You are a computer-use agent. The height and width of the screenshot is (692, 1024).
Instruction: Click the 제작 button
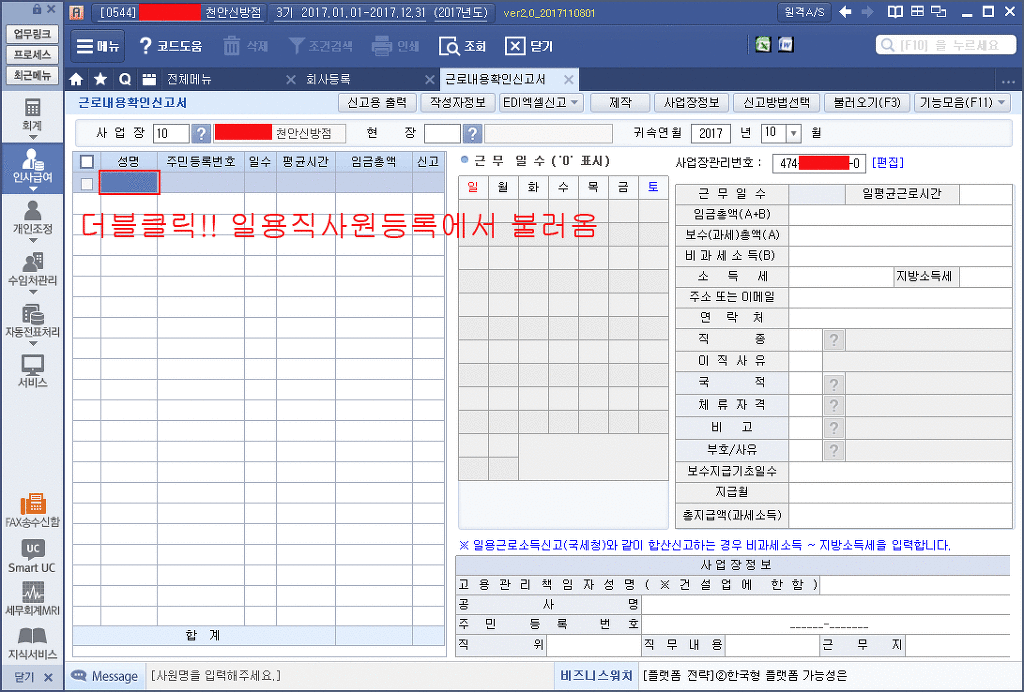click(x=620, y=102)
